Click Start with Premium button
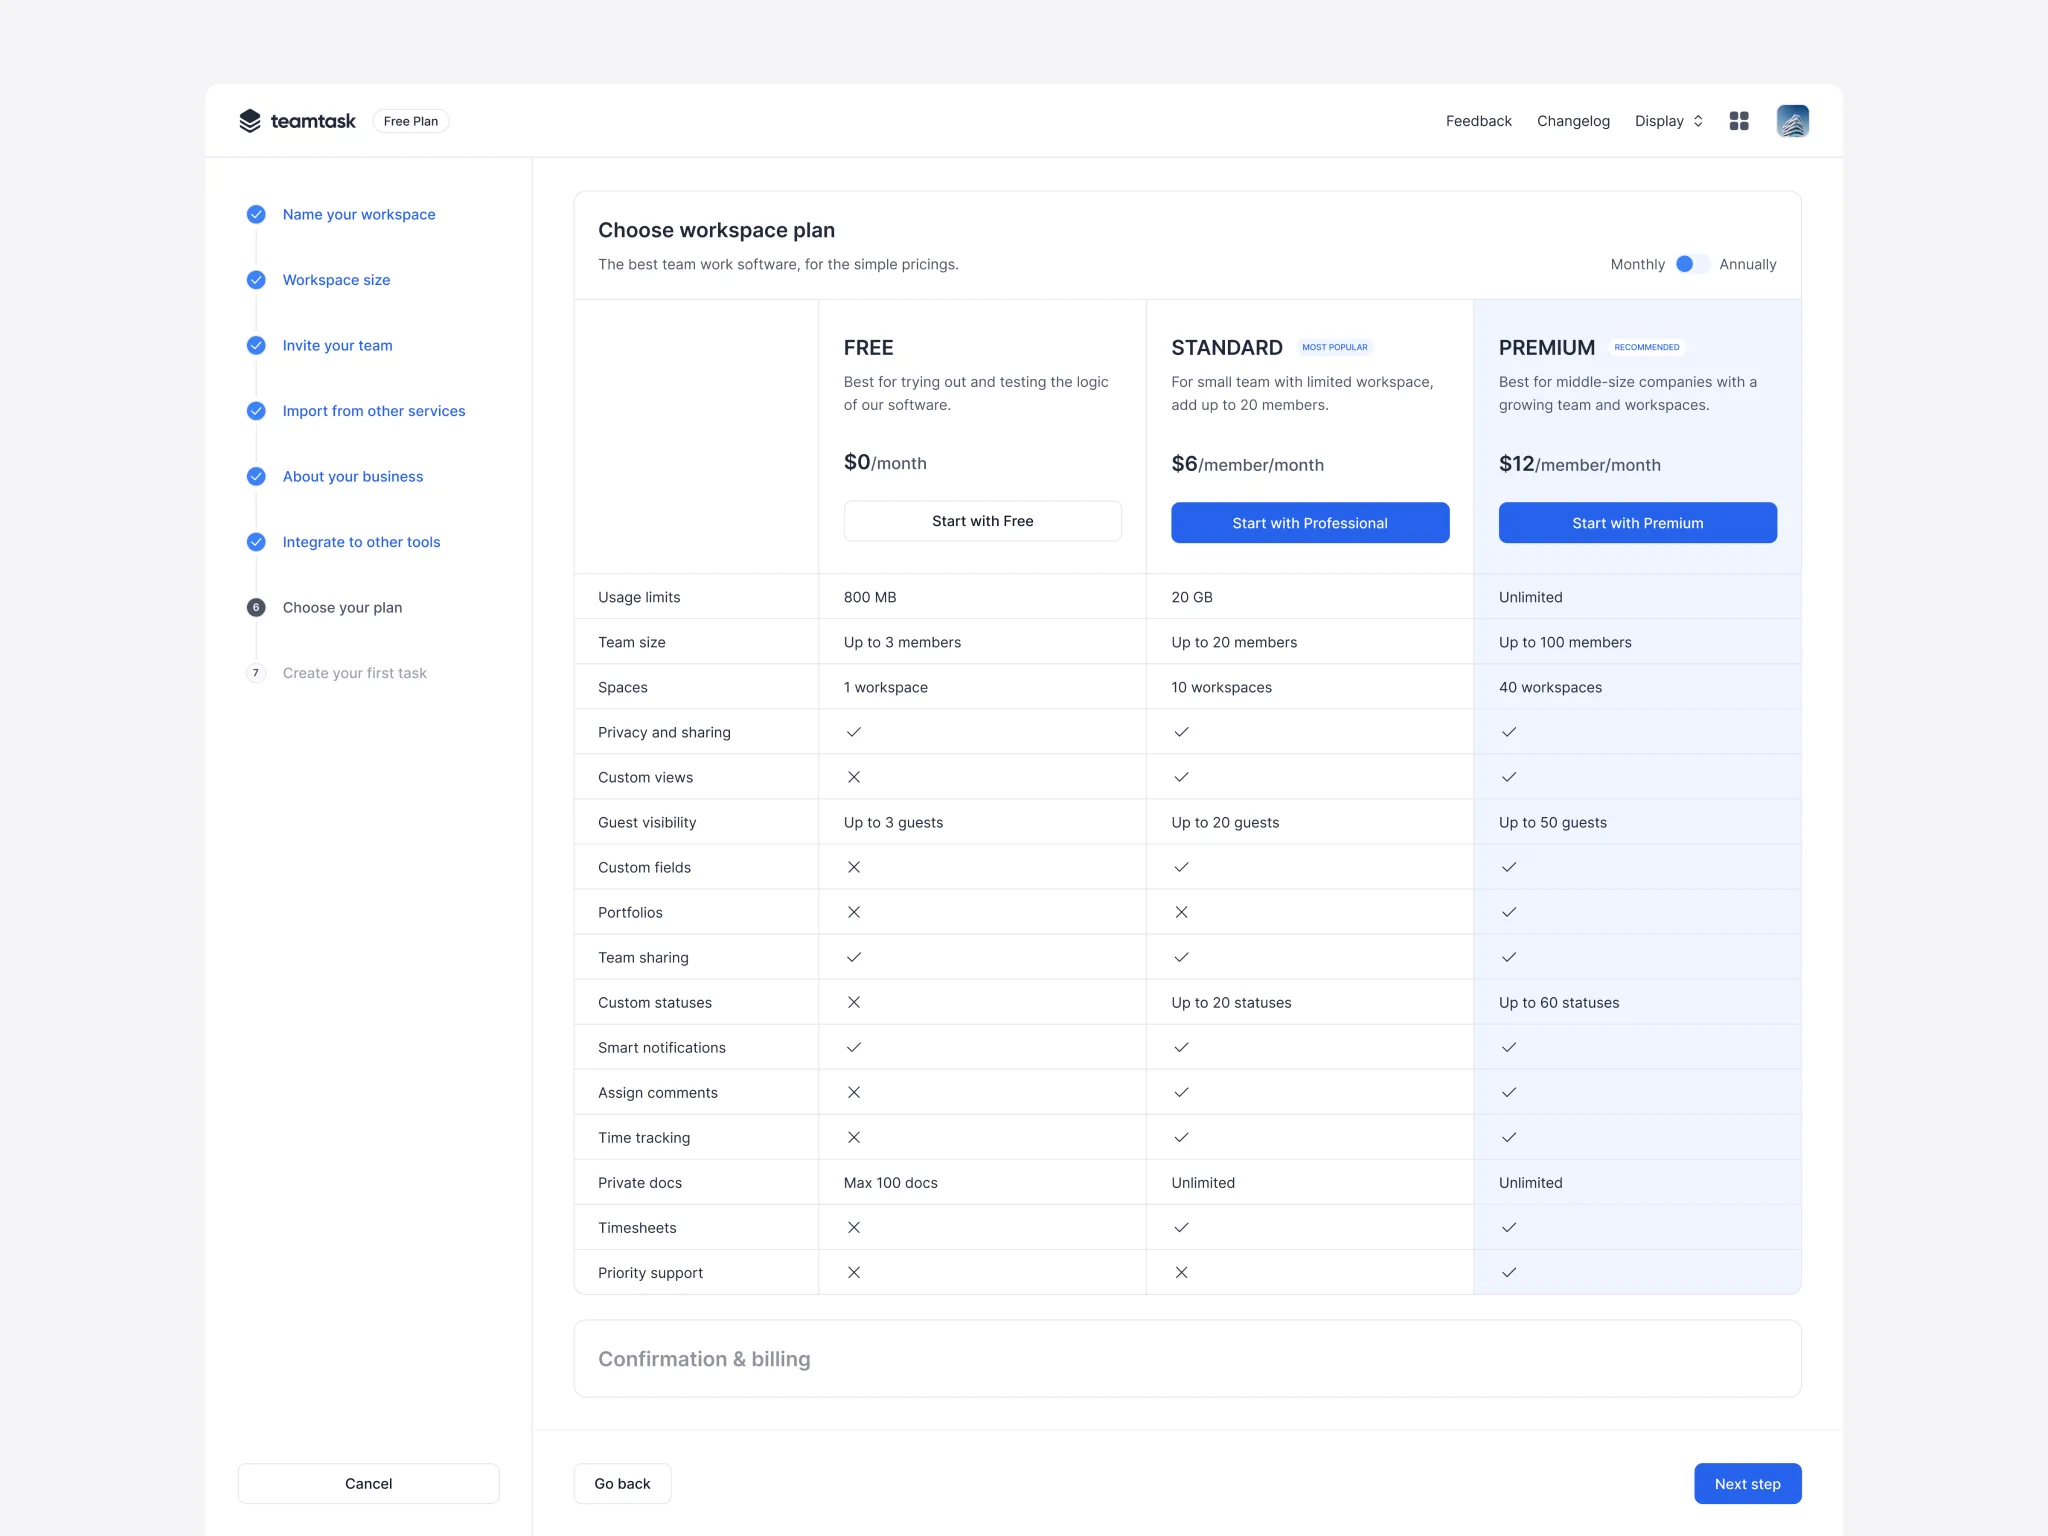 point(1637,523)
